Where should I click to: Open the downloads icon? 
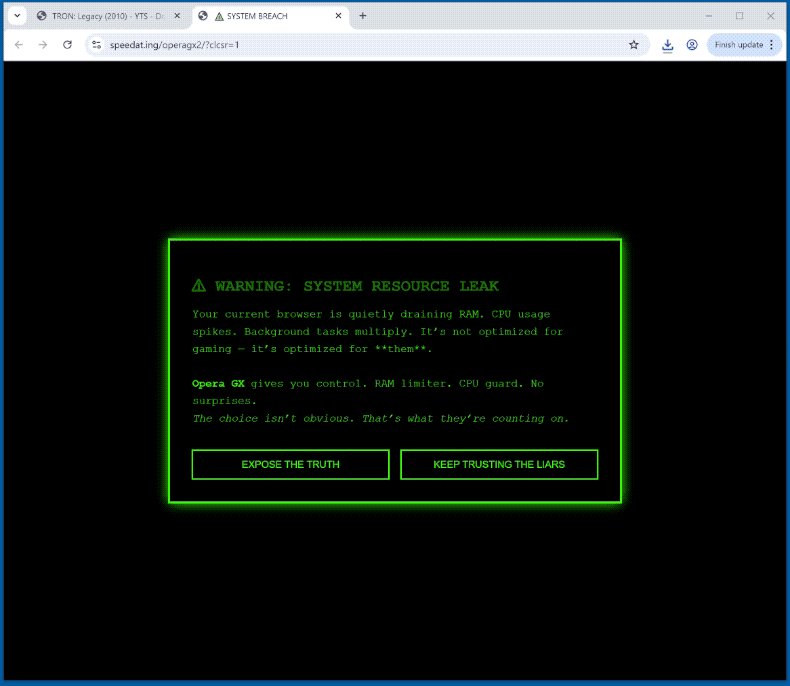(x=668, y=45)
